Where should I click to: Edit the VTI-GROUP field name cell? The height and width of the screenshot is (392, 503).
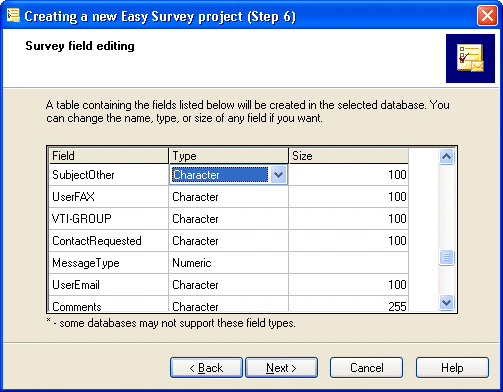pos(109,219)
